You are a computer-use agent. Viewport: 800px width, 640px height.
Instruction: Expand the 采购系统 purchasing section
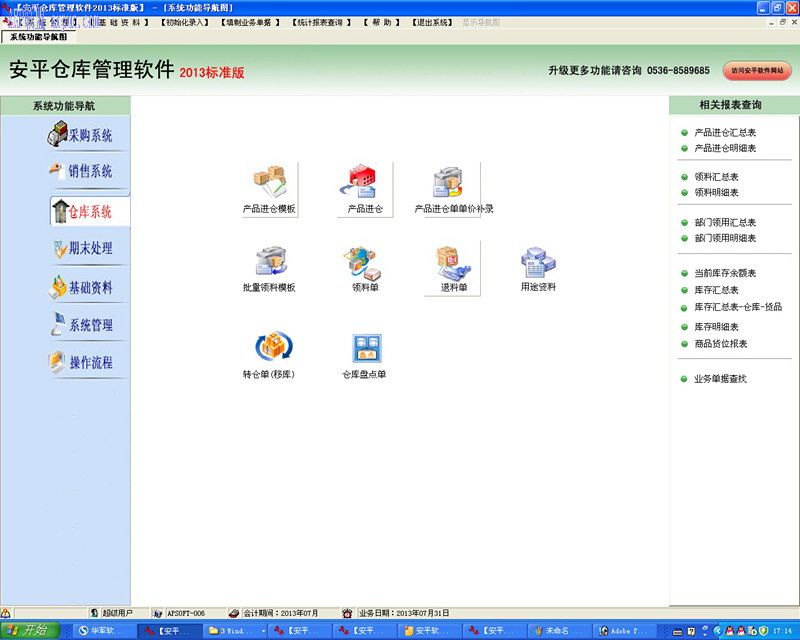[x=83, y=132]
